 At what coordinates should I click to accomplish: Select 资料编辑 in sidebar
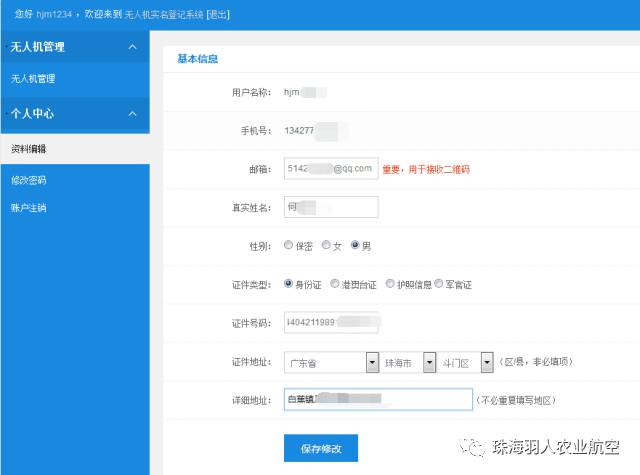coord(28,149)
